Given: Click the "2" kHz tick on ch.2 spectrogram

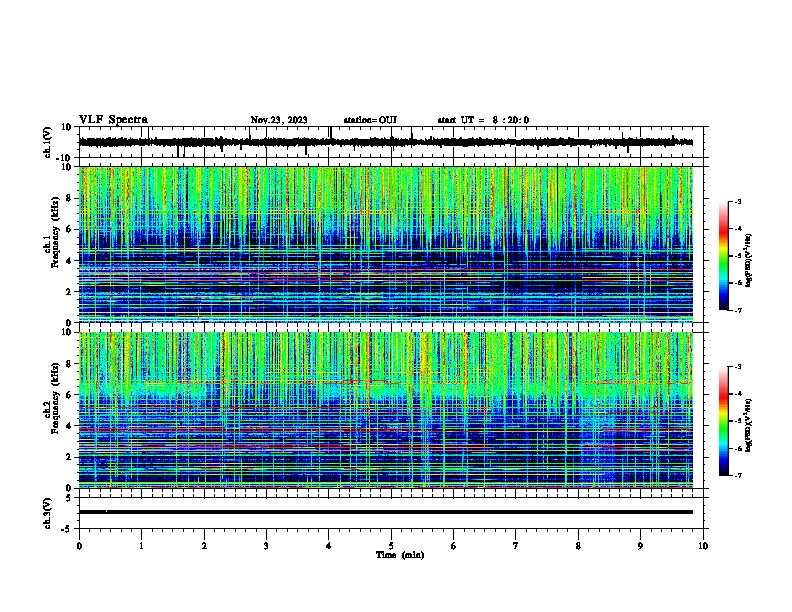Looking at the screenshot, I should click(x=69, y=457).
